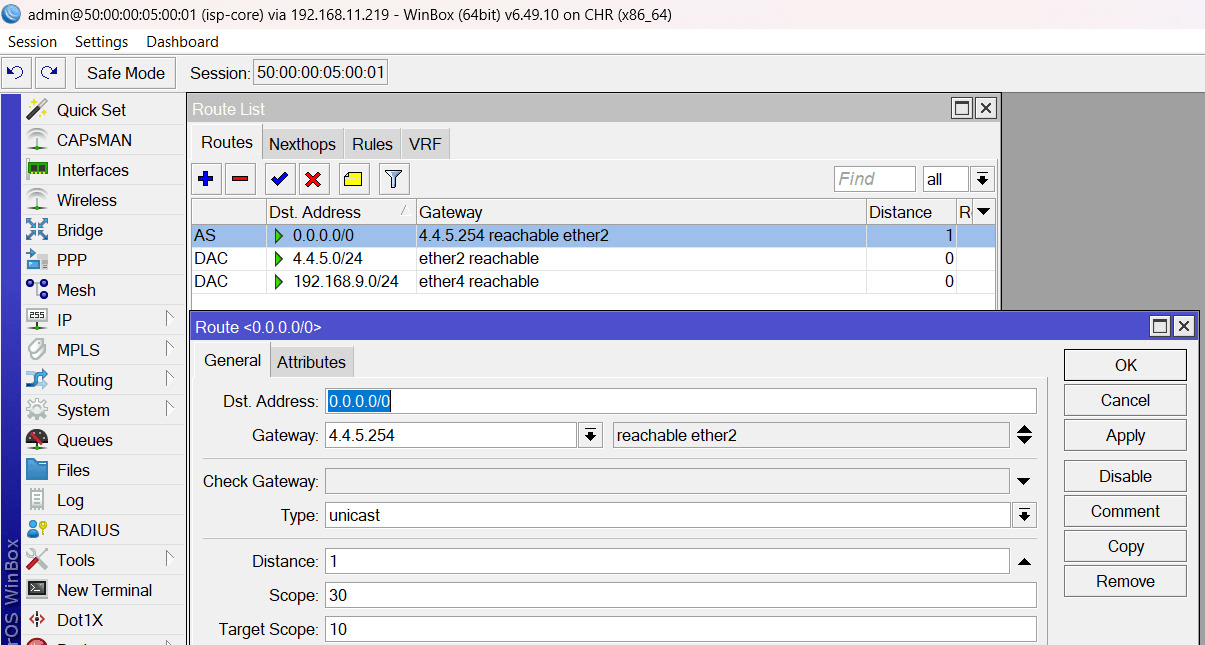The image size is (1205, 645).
Task: Open the System gear icon
Action: [37, 410]
